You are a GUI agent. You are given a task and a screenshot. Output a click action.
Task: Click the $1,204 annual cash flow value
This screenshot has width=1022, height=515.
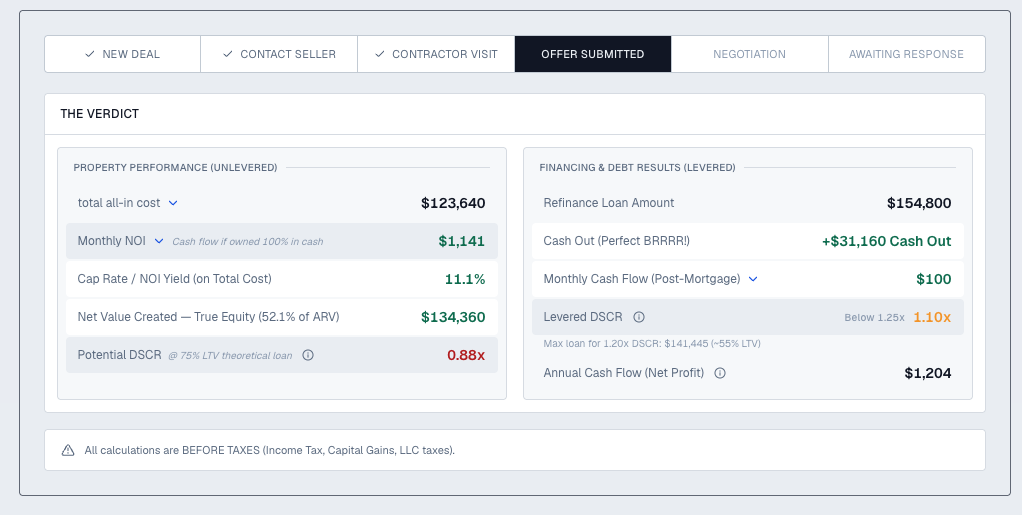[928, 374]
